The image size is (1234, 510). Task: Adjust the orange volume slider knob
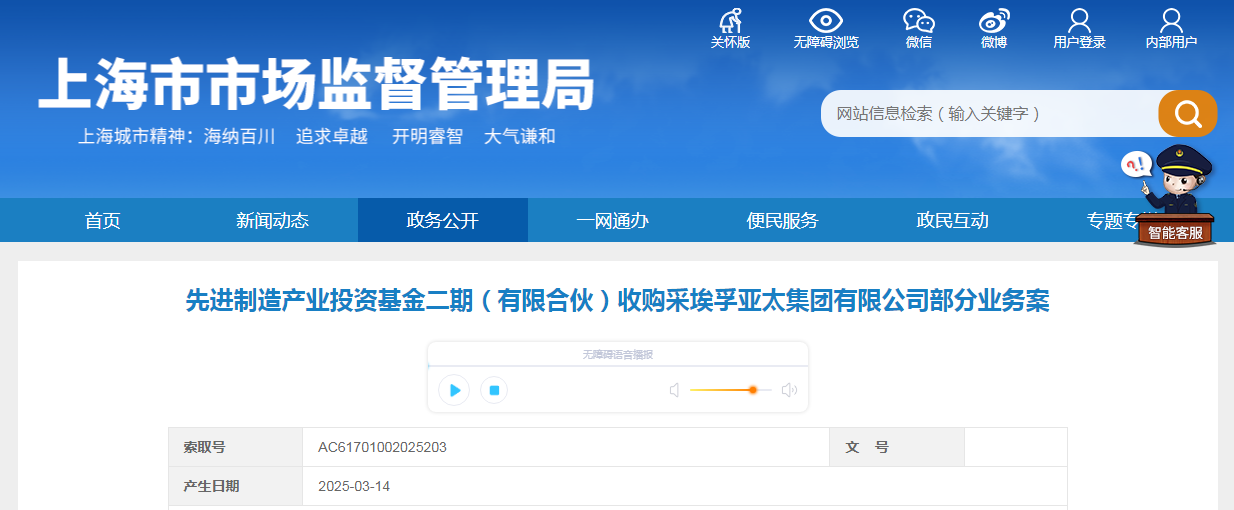(753, 390)
